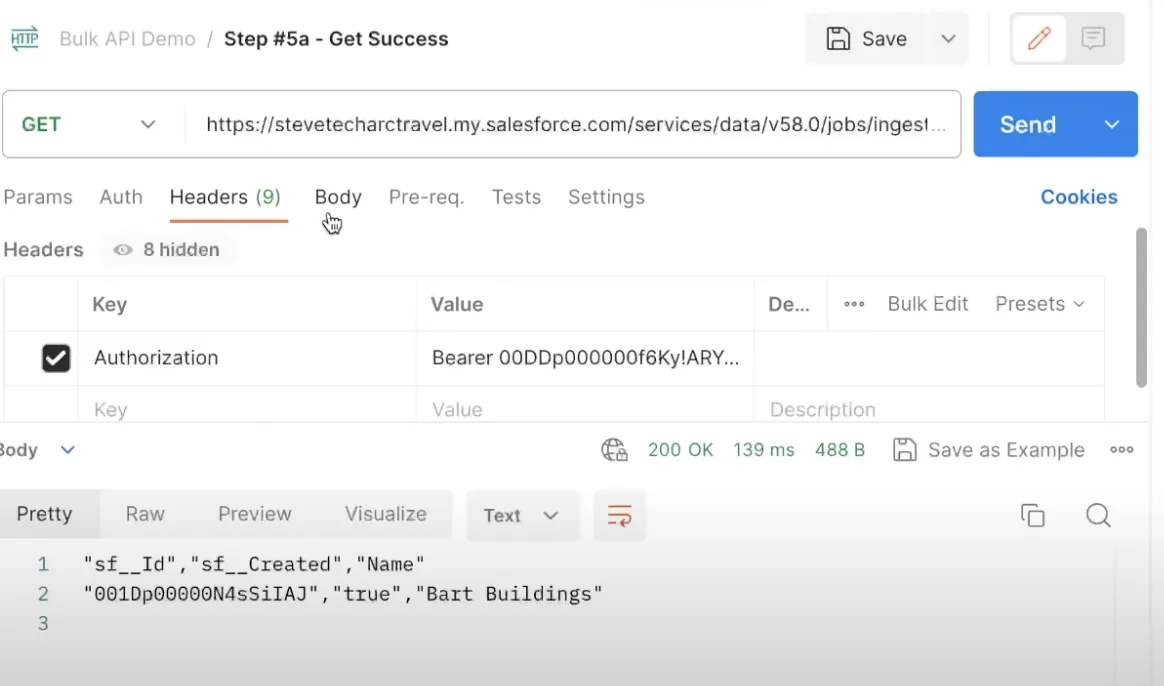Open the Pre-req. tab
Viewport: 1164px width, 686px height.
pos(426,197)
